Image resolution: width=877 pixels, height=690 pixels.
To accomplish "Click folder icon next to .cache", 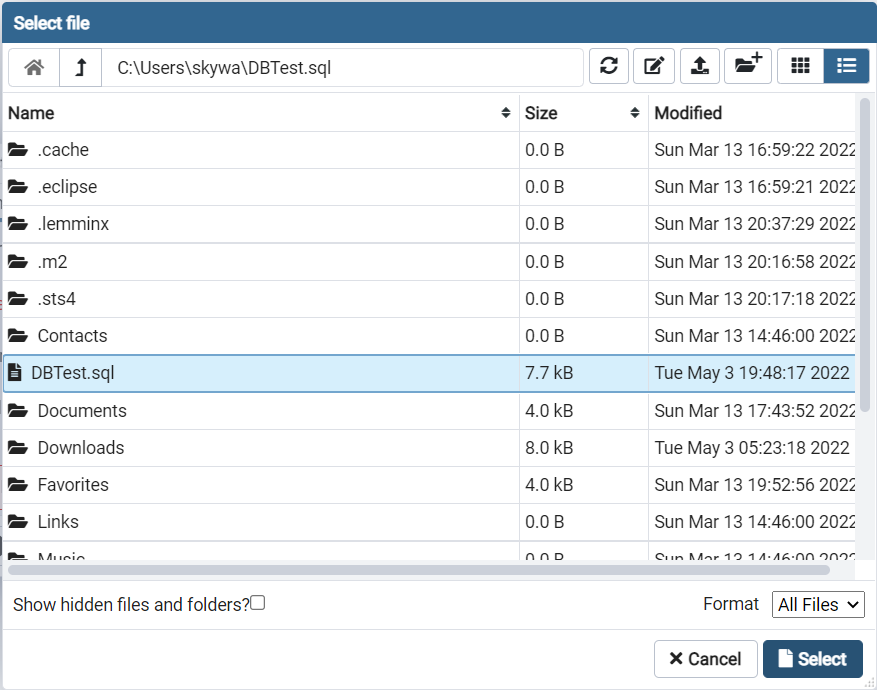I will coord(18,149).
